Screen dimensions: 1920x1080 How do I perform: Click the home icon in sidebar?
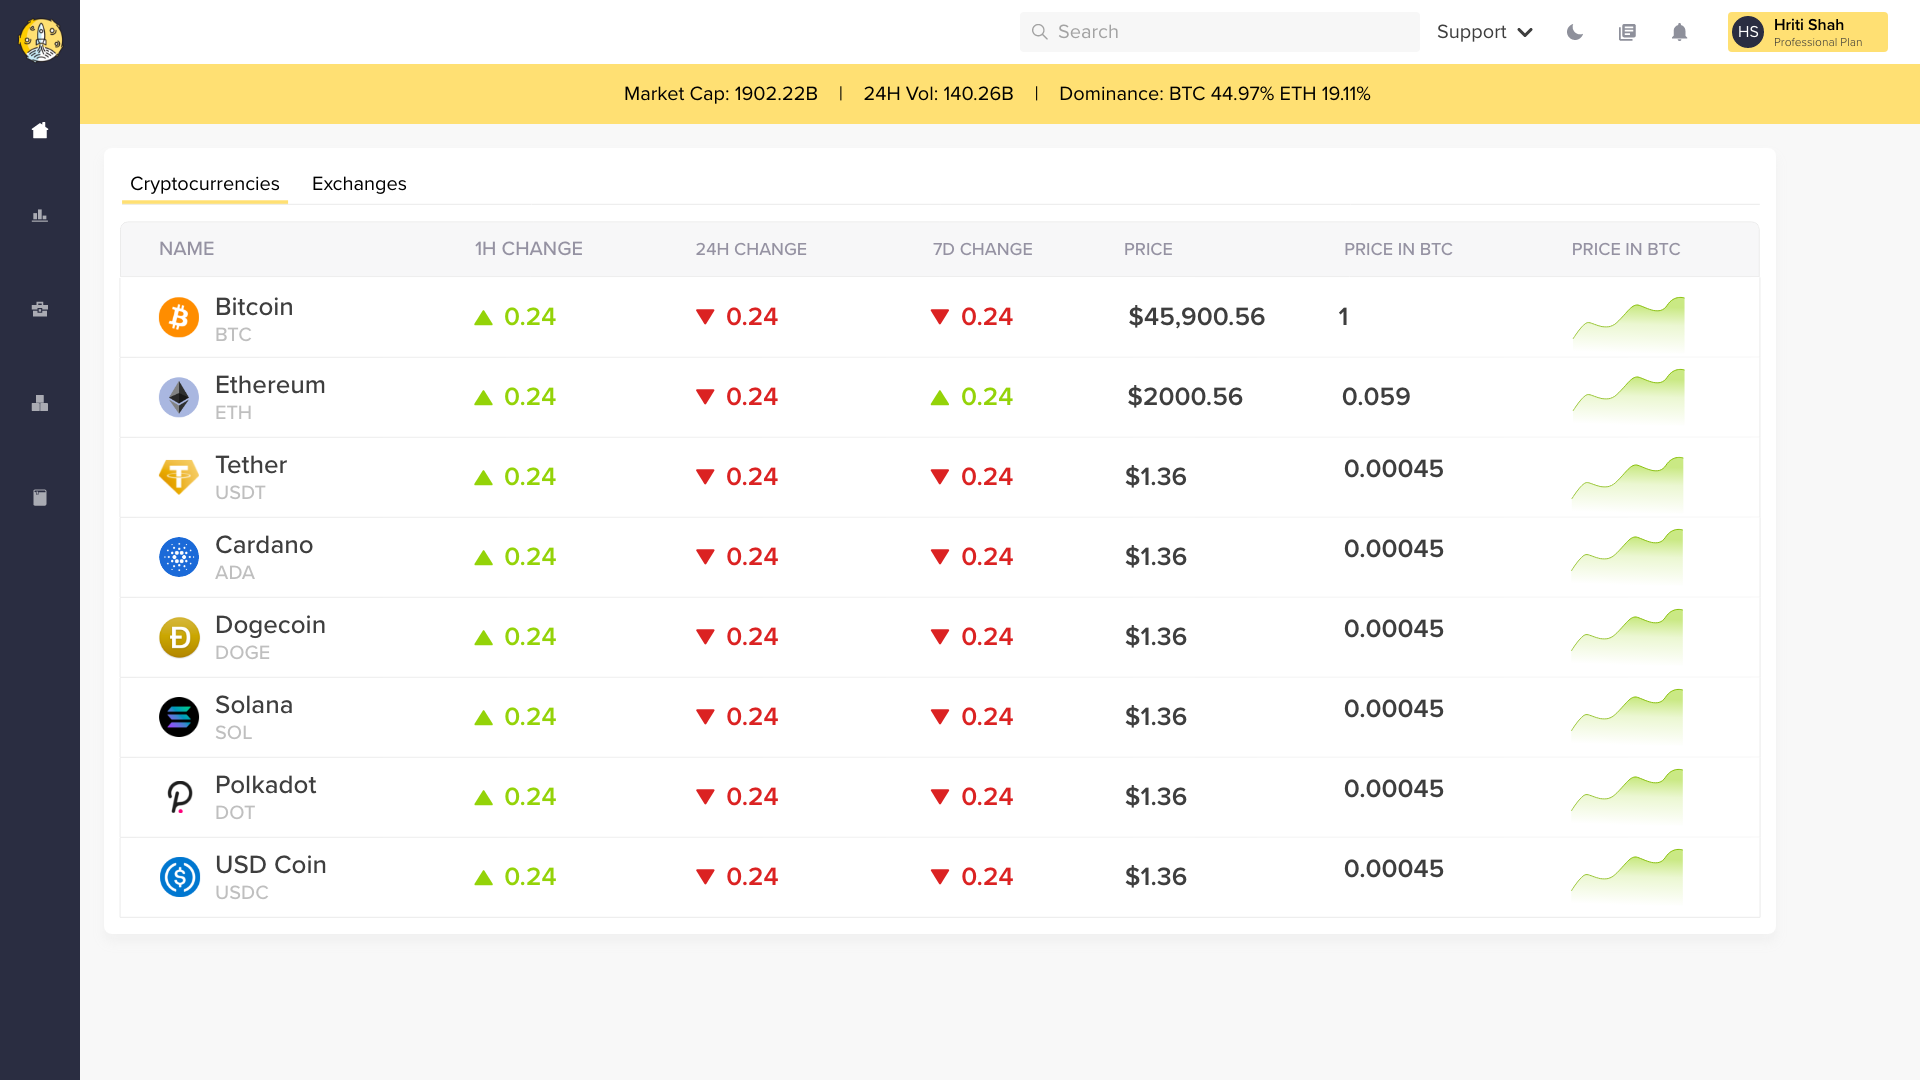40,131
